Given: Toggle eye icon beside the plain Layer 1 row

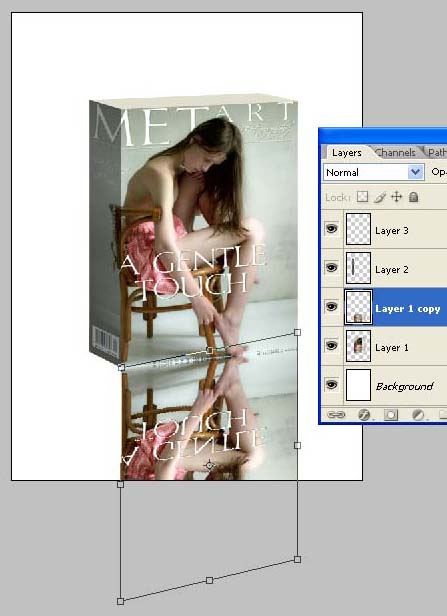Looking at the screenshot, I should [x=332, y=346].
